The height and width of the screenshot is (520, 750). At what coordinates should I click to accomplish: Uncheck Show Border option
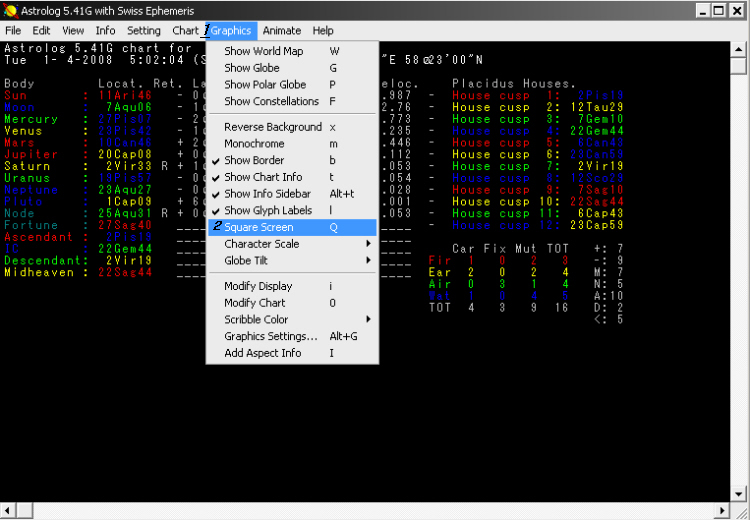(292, 160)
